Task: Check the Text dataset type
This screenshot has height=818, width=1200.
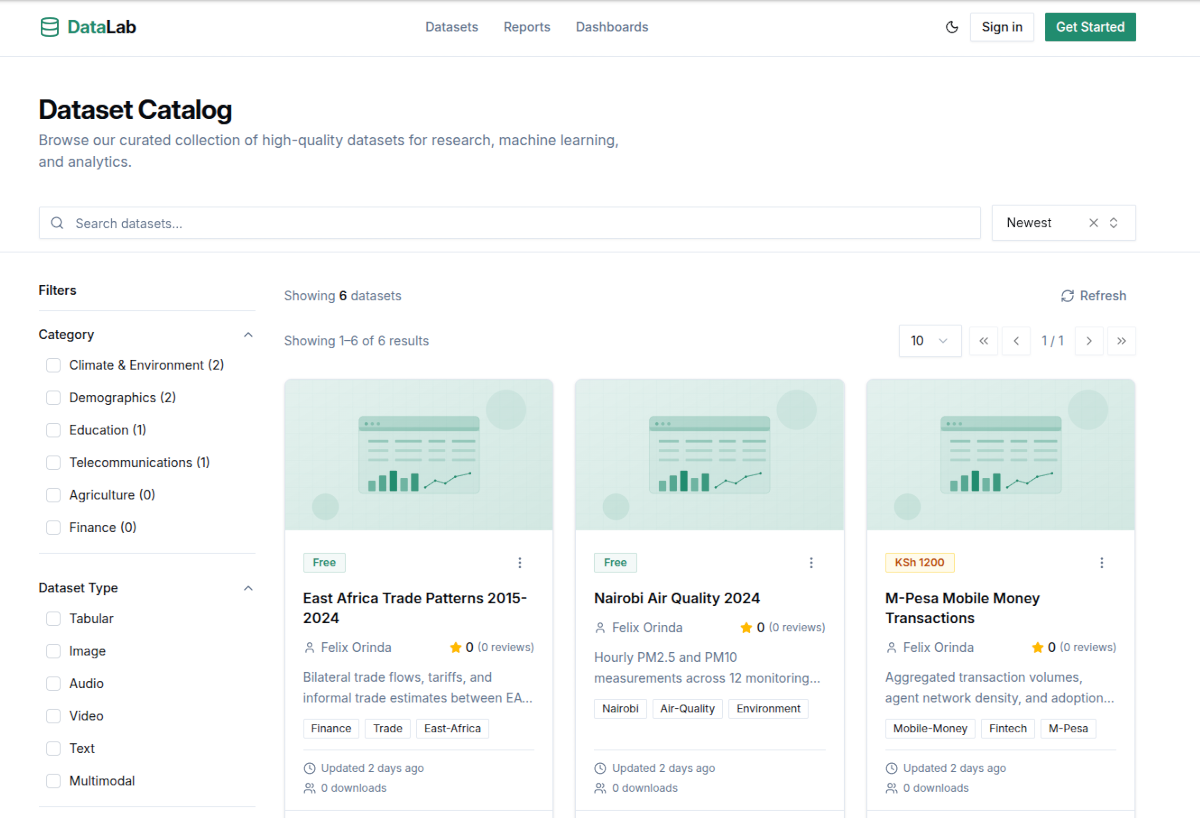Action: [54, 749]
